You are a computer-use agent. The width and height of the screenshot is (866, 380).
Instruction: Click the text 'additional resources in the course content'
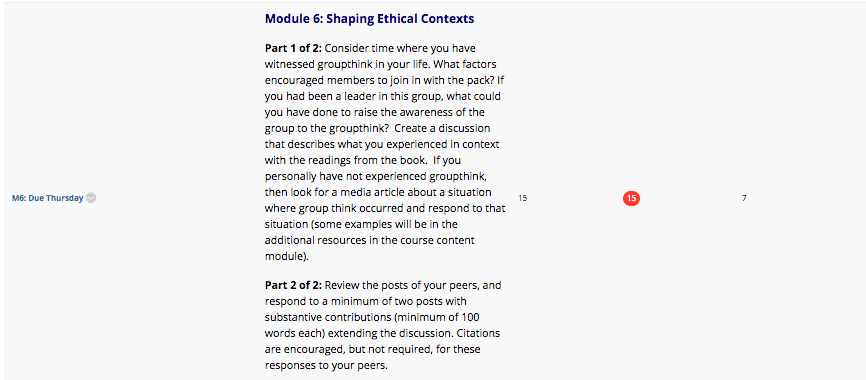(369, 241)
